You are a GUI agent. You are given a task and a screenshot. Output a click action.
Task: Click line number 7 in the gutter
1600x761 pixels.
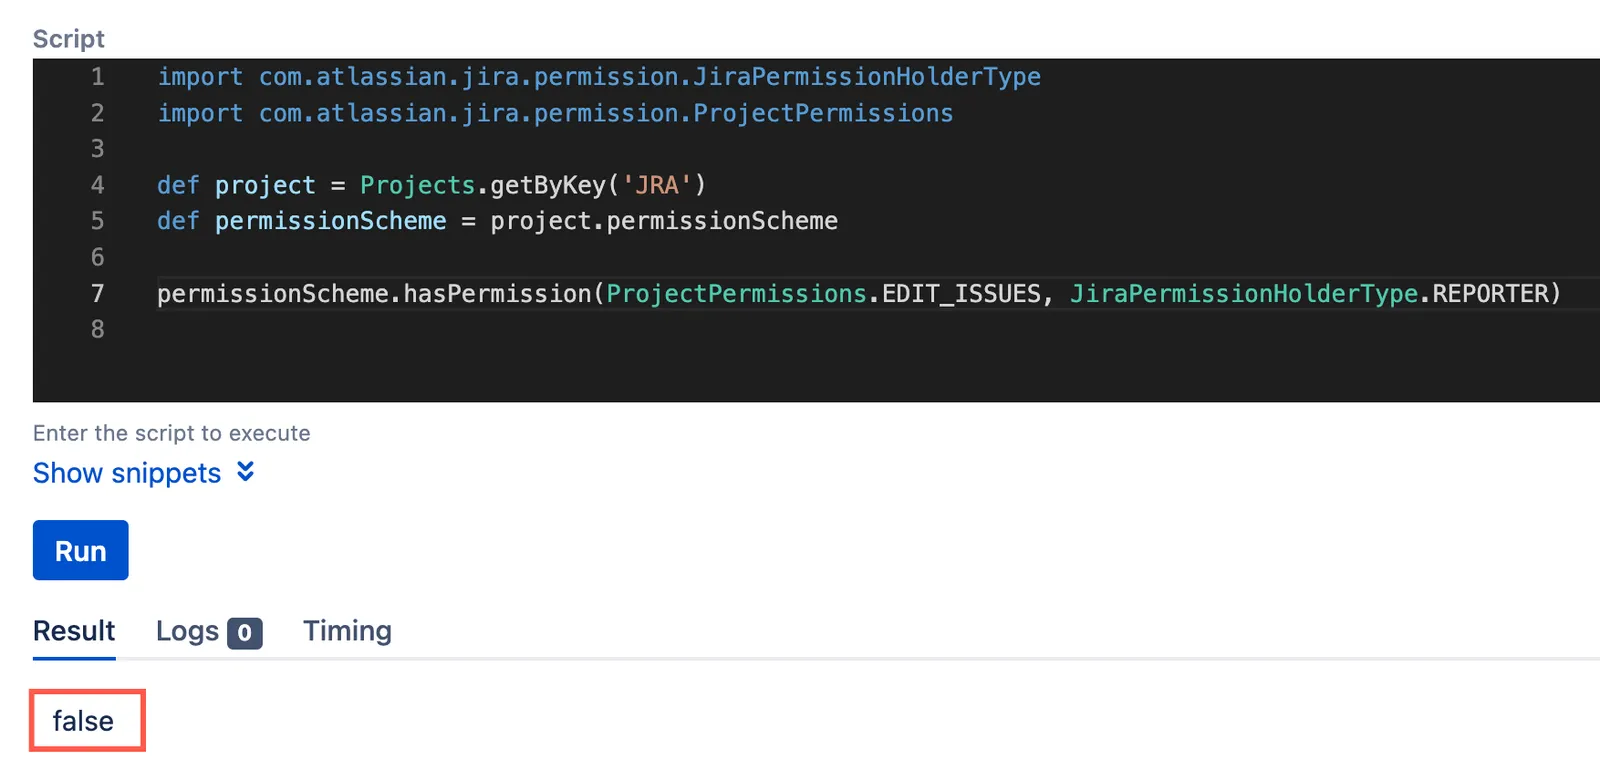(97, 293)
